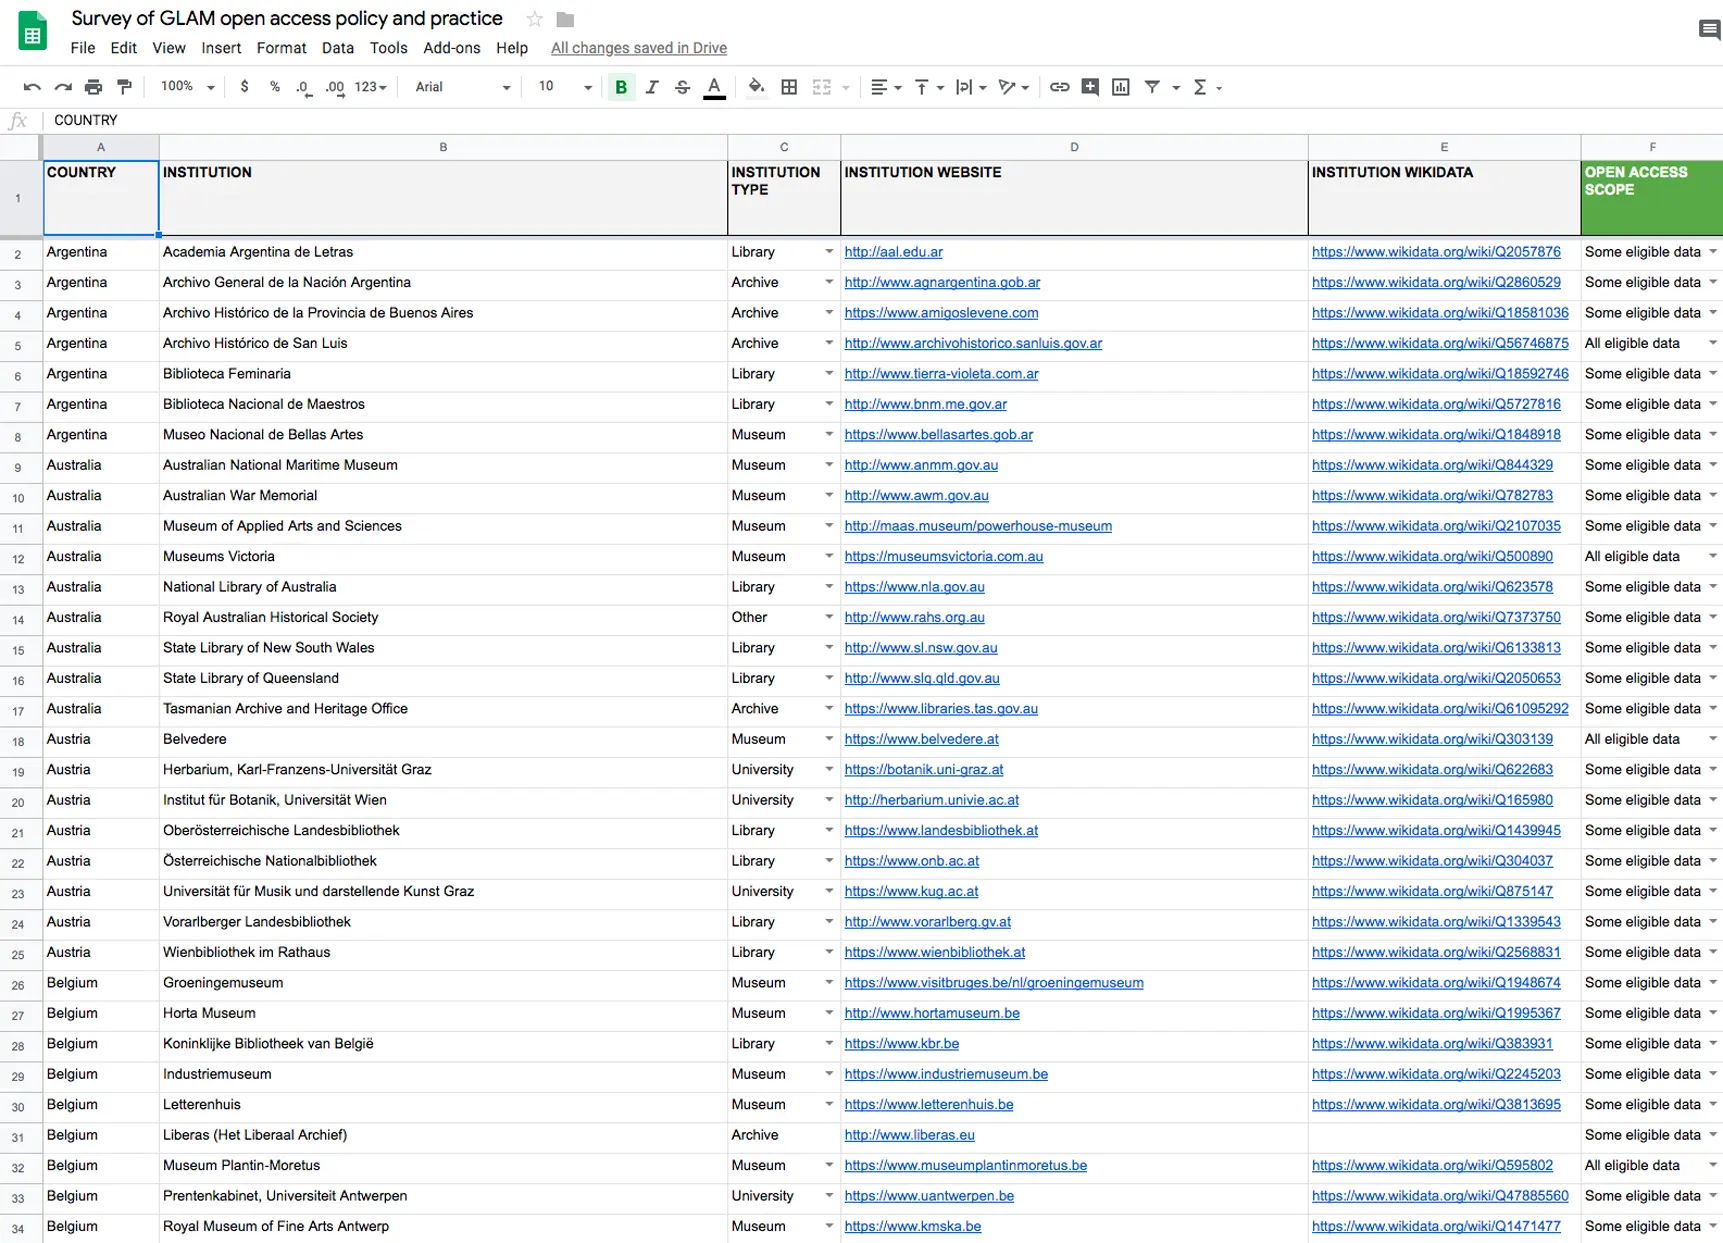
Task: Toggle Strikethrough formatting button
Action: (x=683, y=87)
